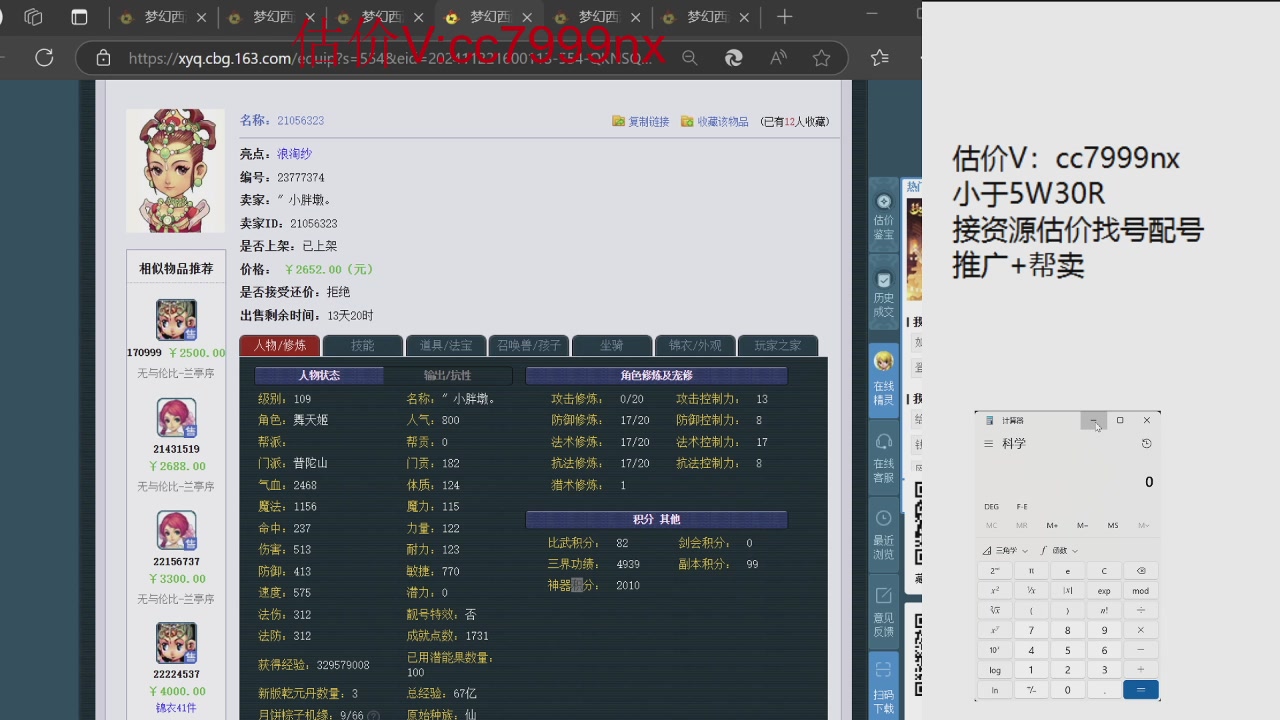
Task: Open 扫码下载 sidebar icon
Action: click(883, 686)
